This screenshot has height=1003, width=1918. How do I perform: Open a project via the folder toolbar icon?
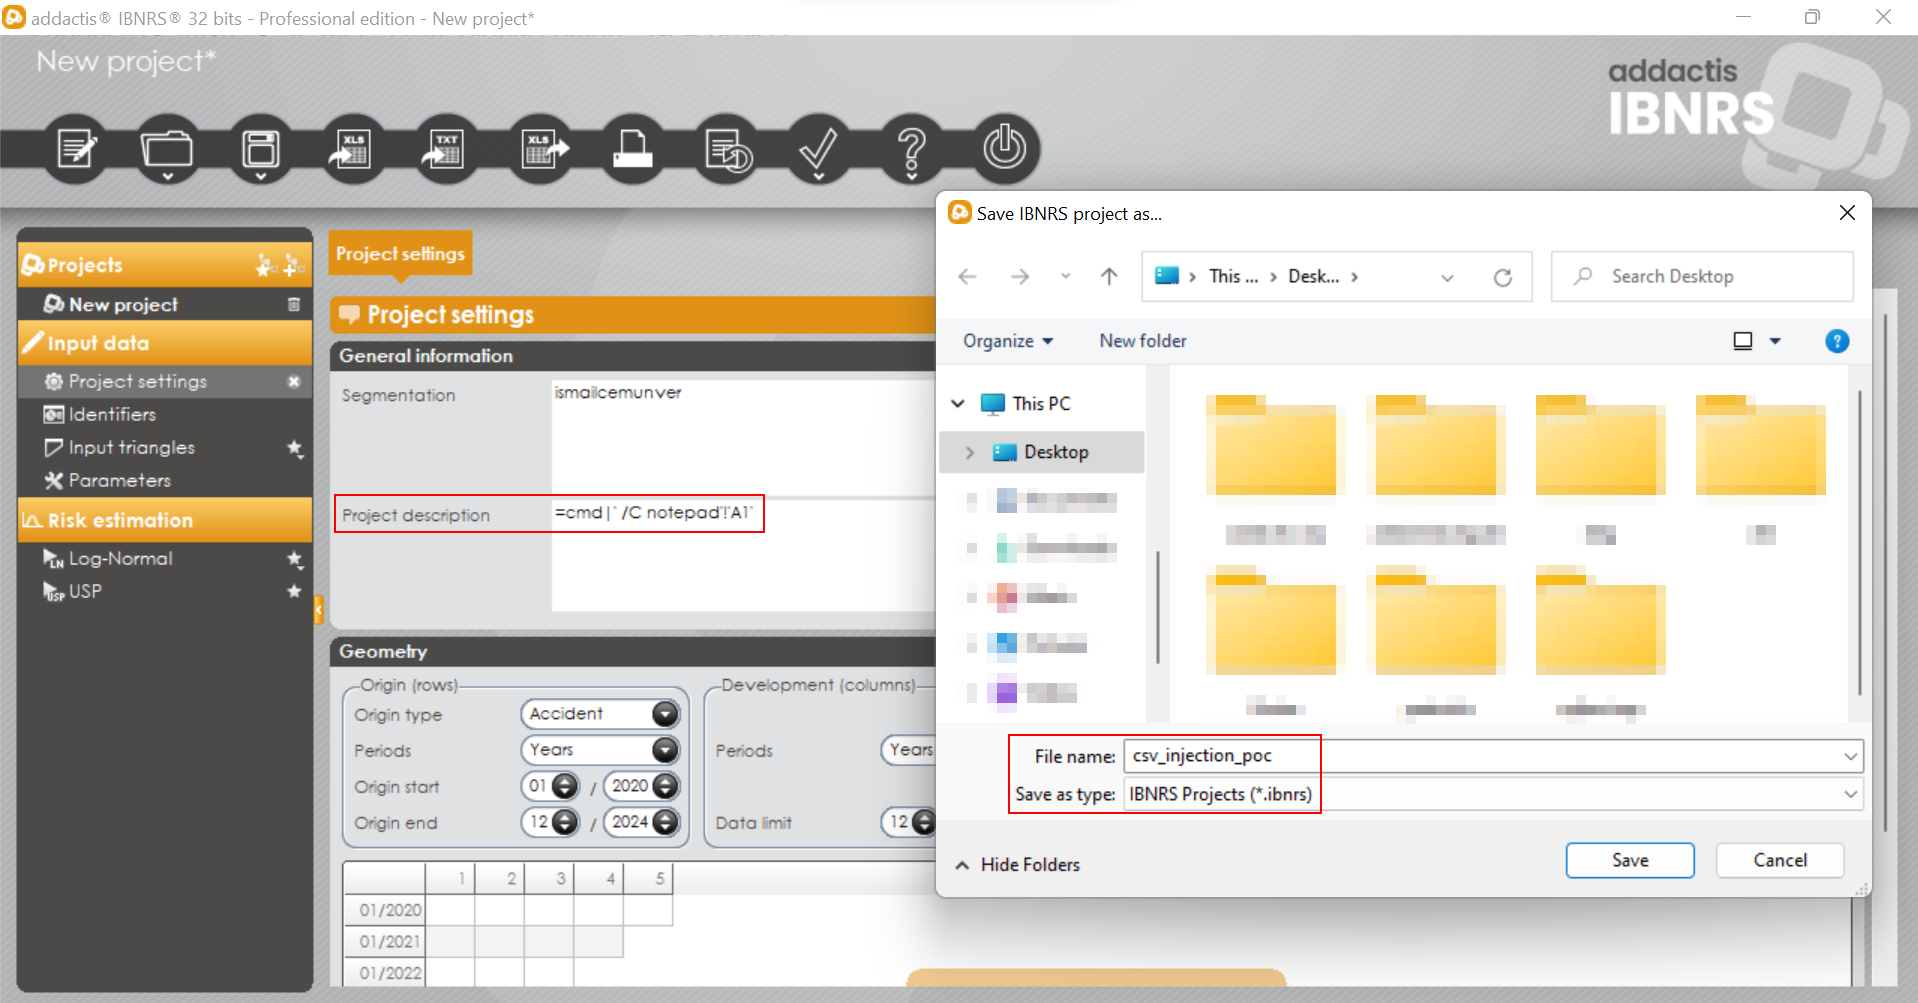coord(167,149)
